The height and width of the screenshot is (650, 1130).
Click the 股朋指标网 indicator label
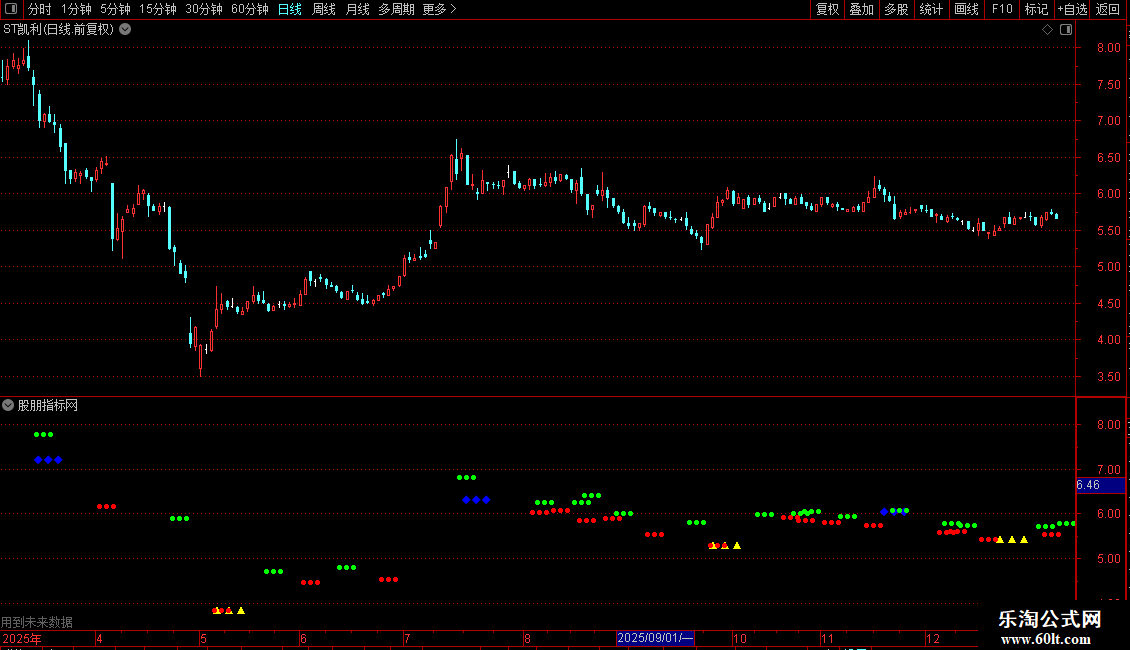48,406
